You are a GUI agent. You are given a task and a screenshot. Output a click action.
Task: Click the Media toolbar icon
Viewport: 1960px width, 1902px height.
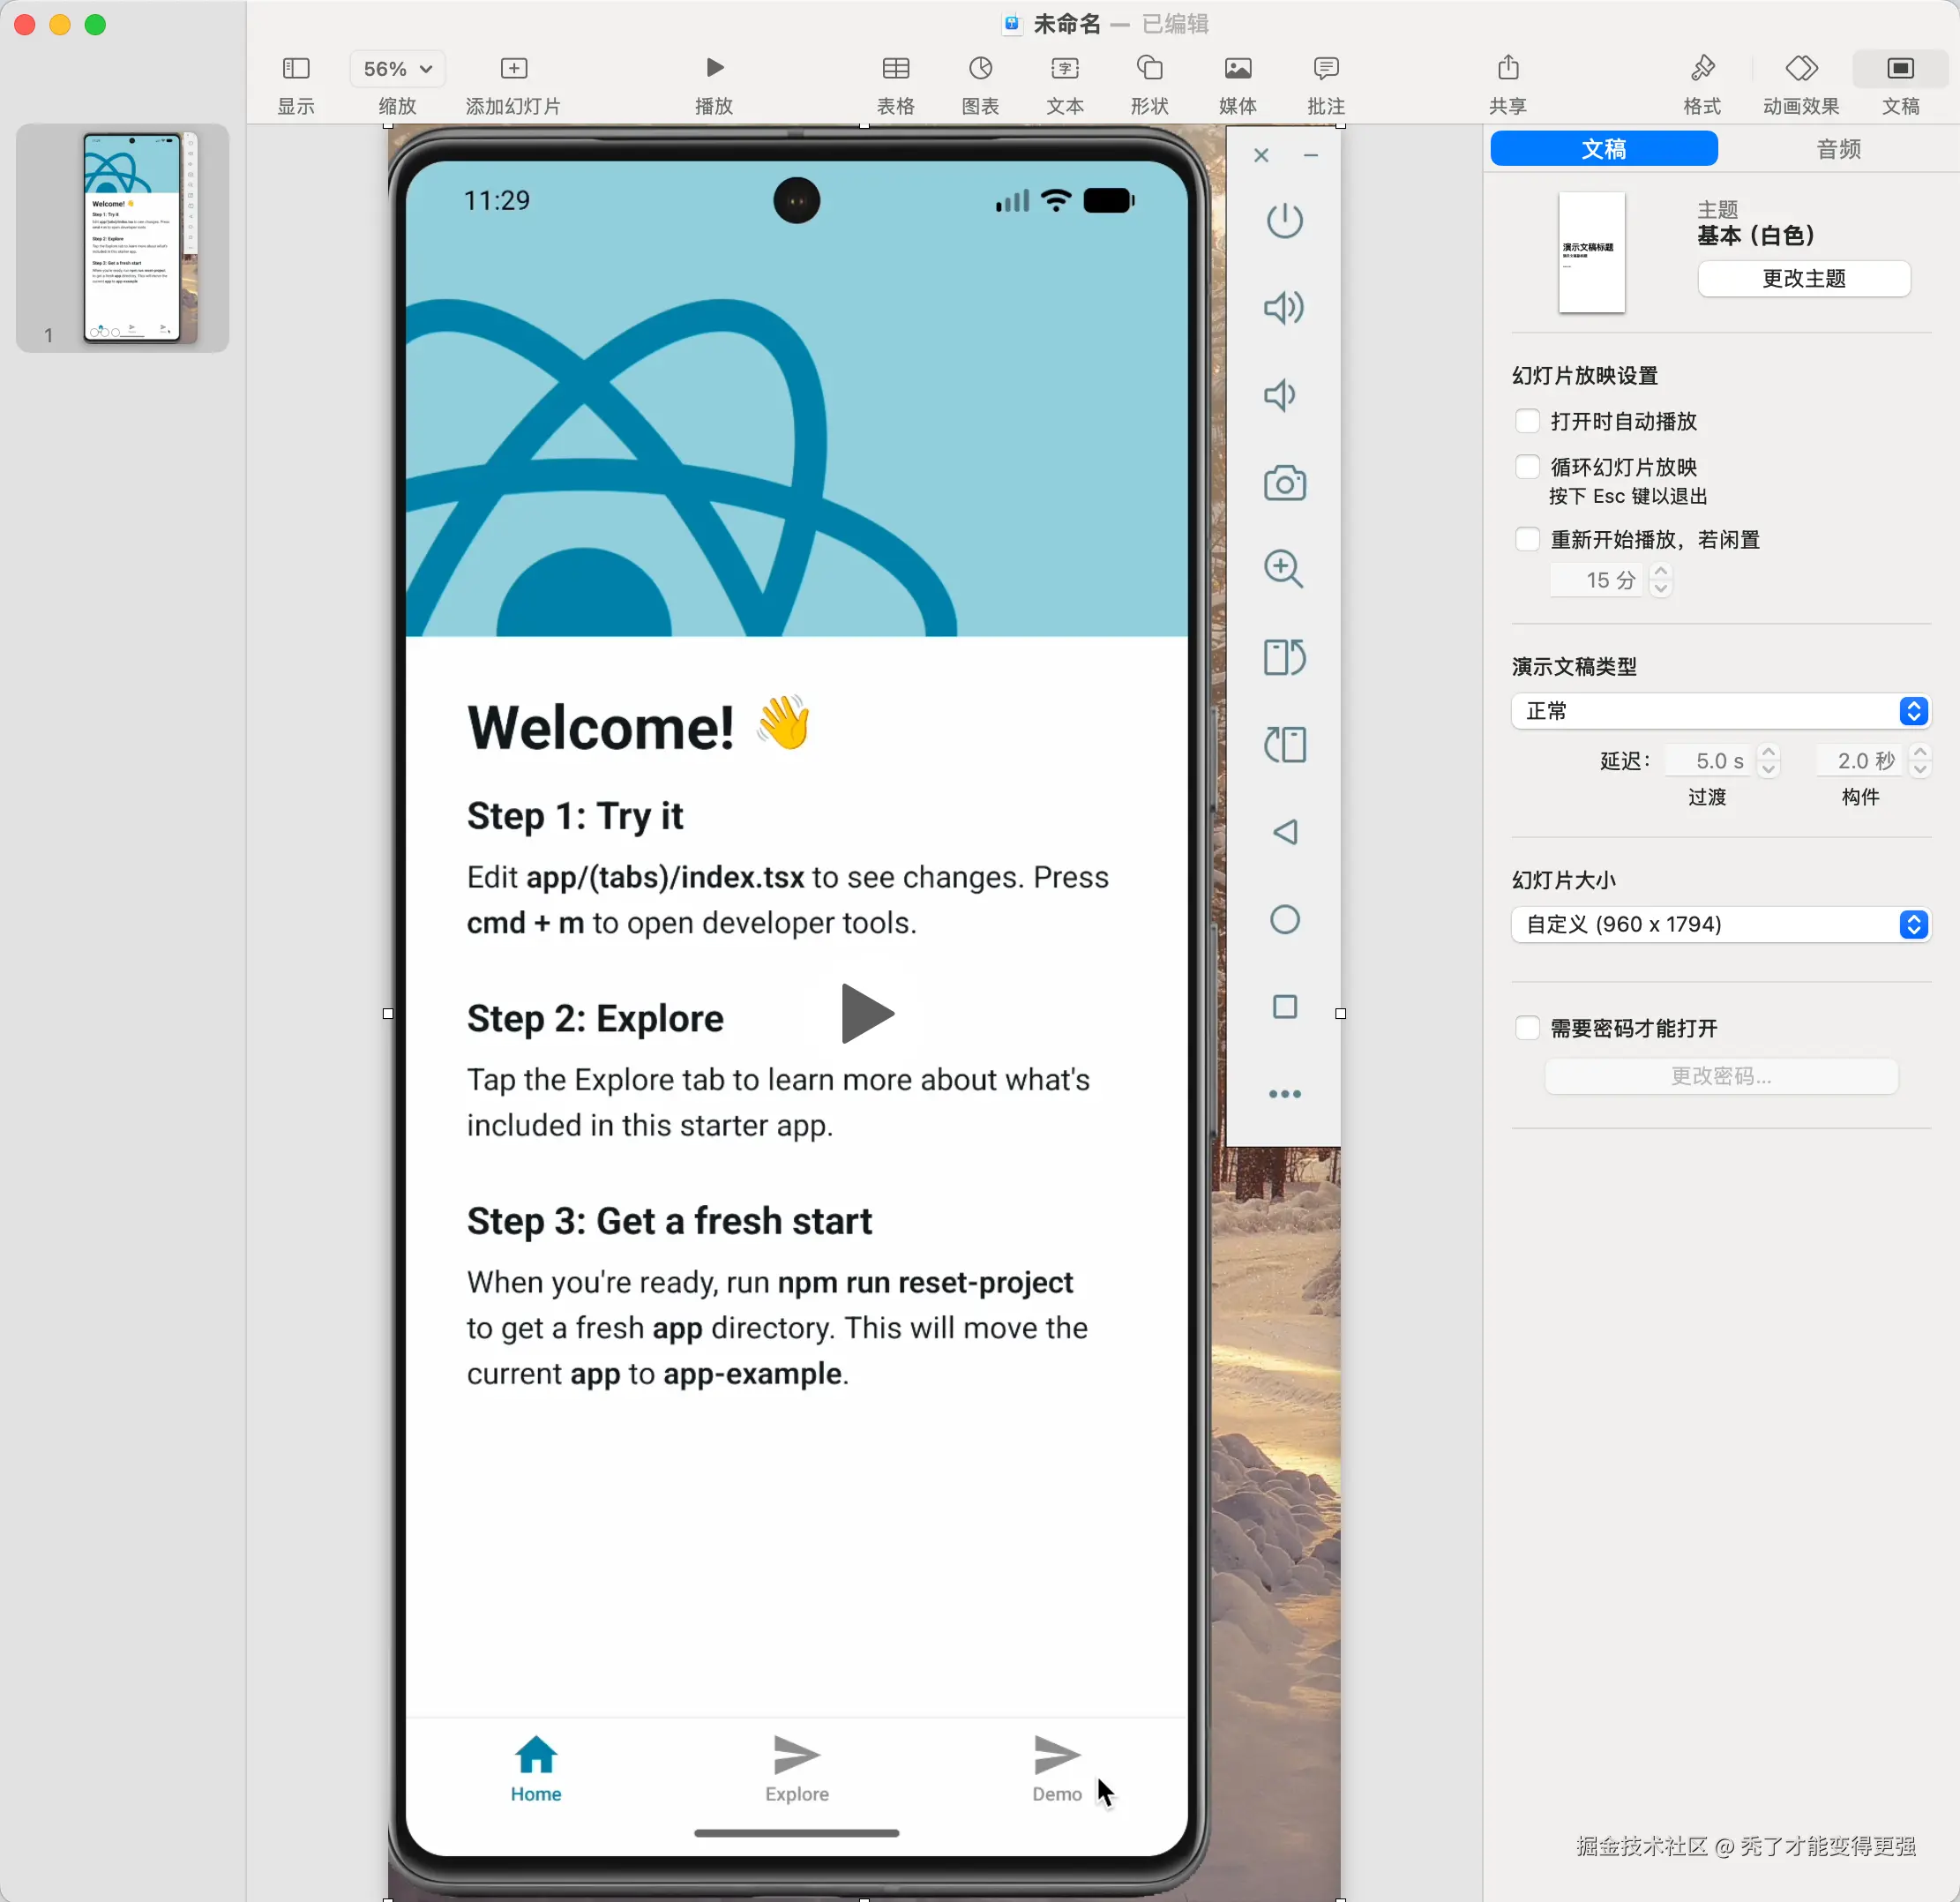pos(1237,68)
